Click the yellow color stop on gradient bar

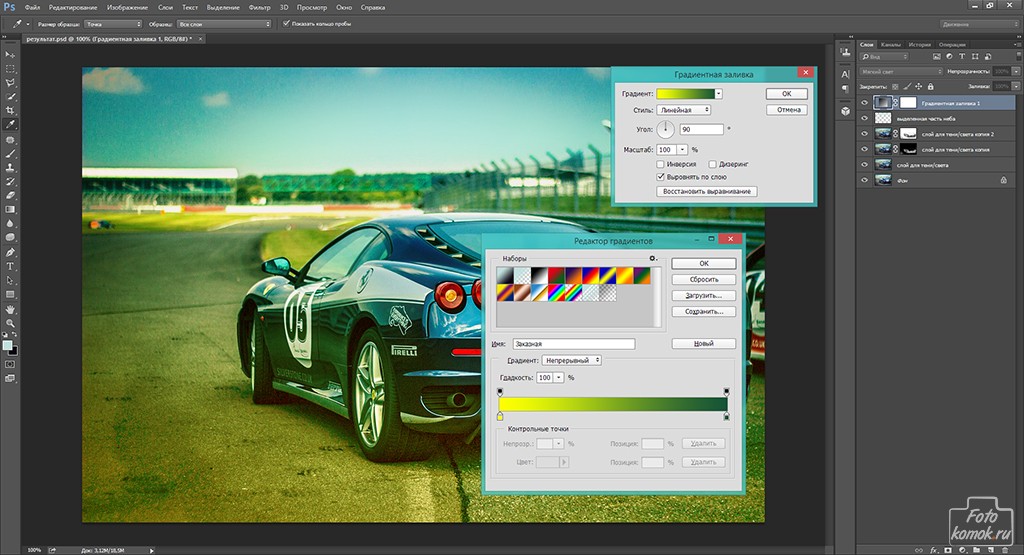pyautogui.click(x=500, y=415)
